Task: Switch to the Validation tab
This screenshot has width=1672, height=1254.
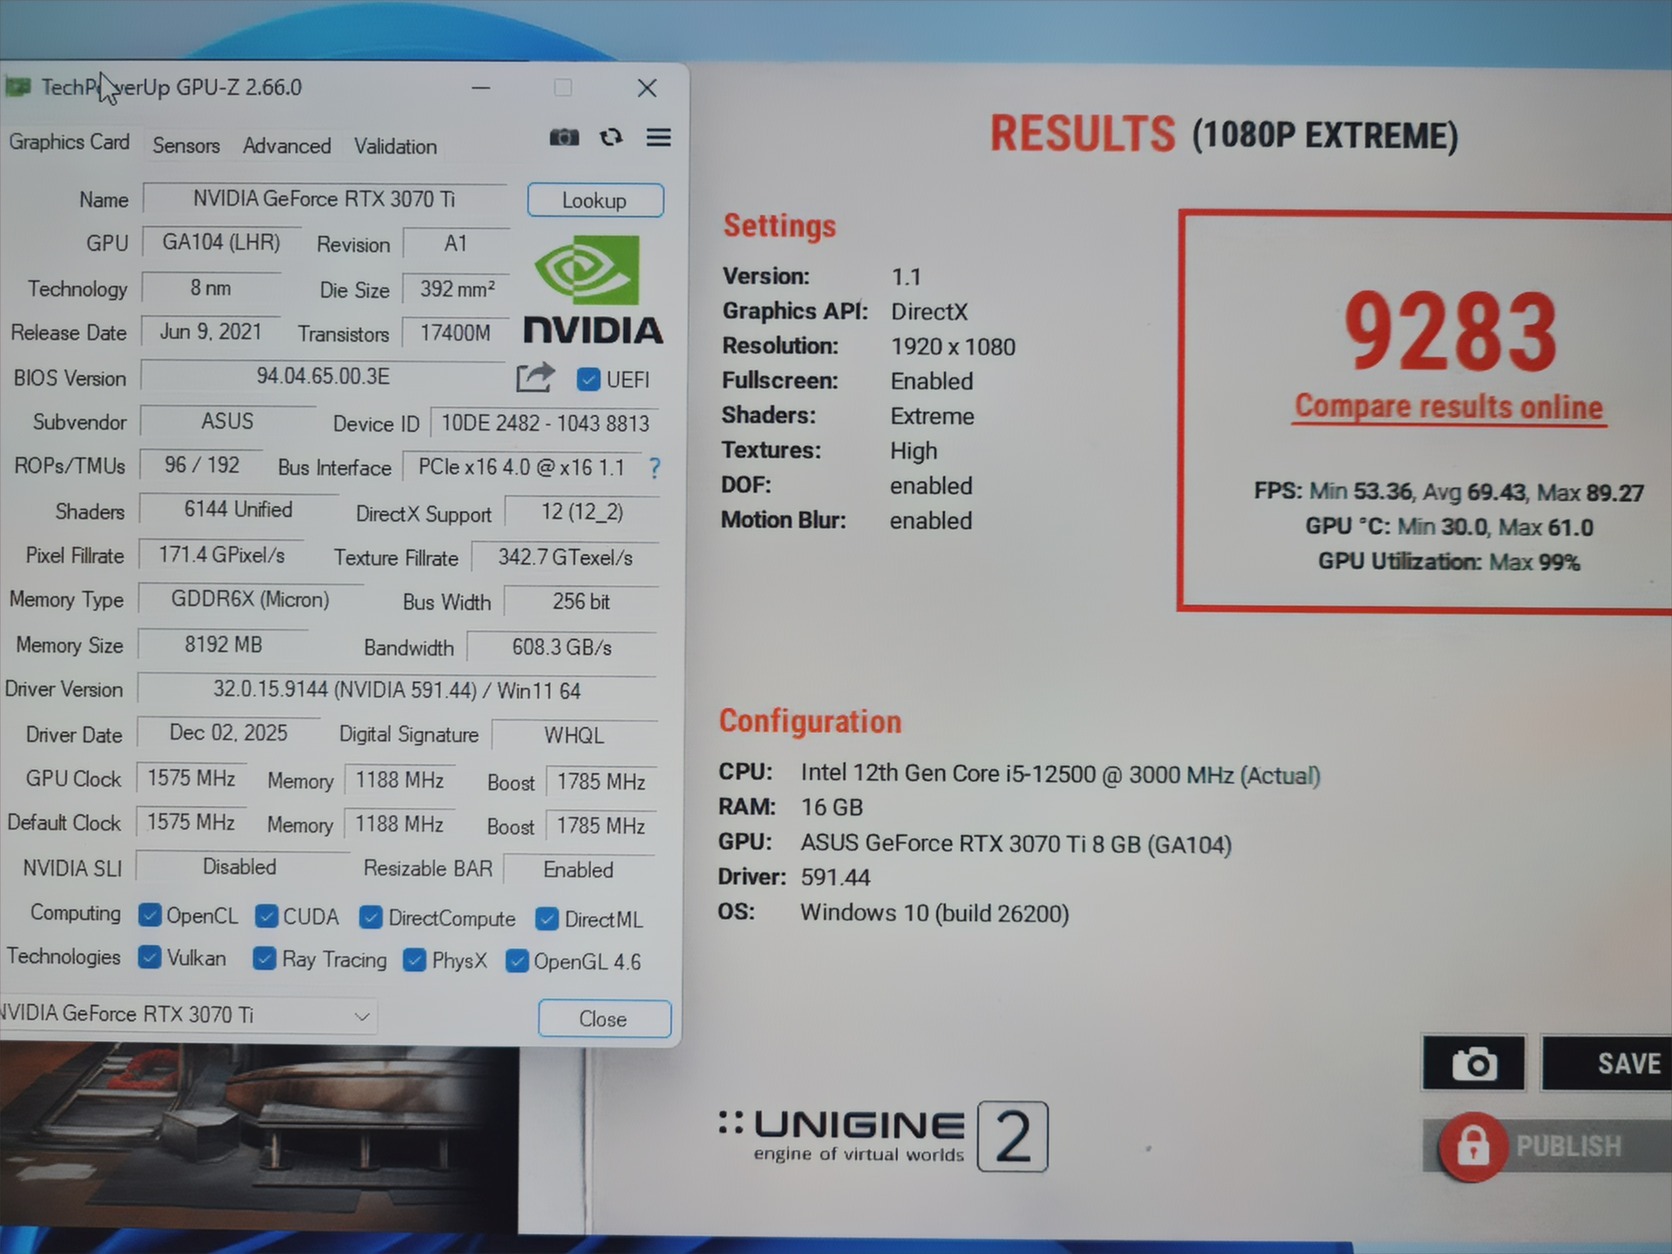Action: point(394,146)
